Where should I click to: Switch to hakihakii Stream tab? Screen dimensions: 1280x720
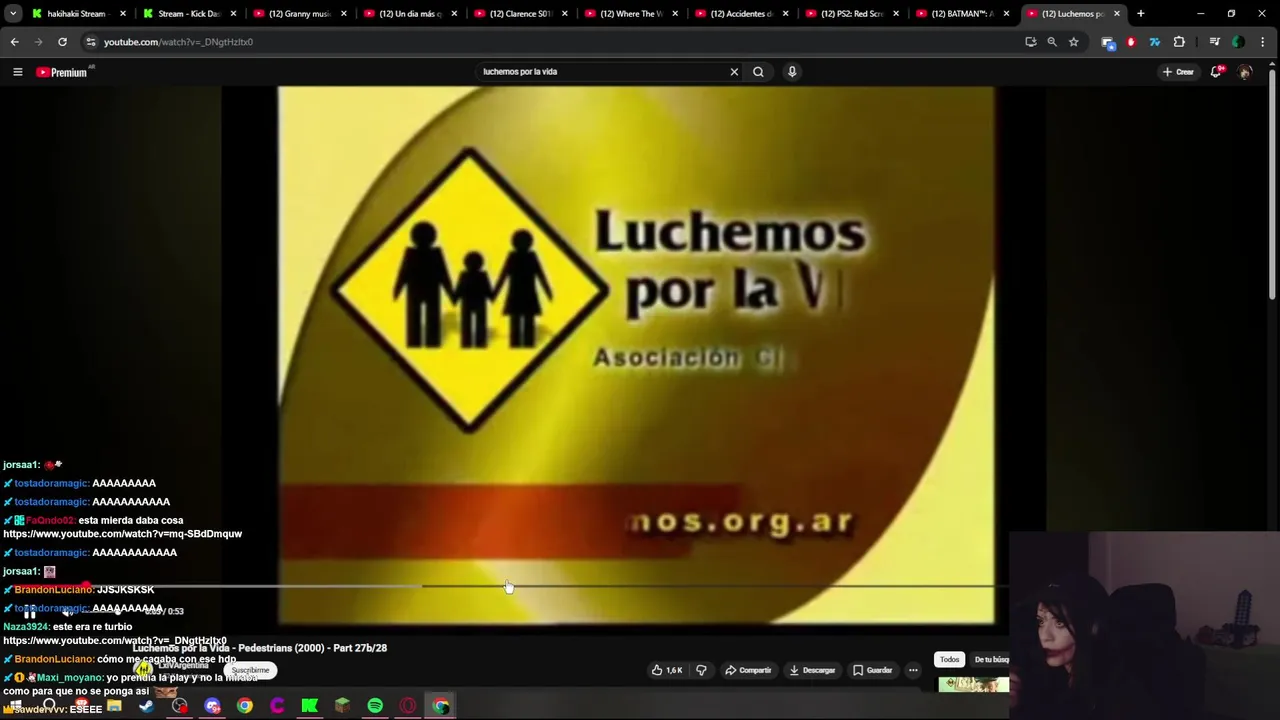coord(79,14)
